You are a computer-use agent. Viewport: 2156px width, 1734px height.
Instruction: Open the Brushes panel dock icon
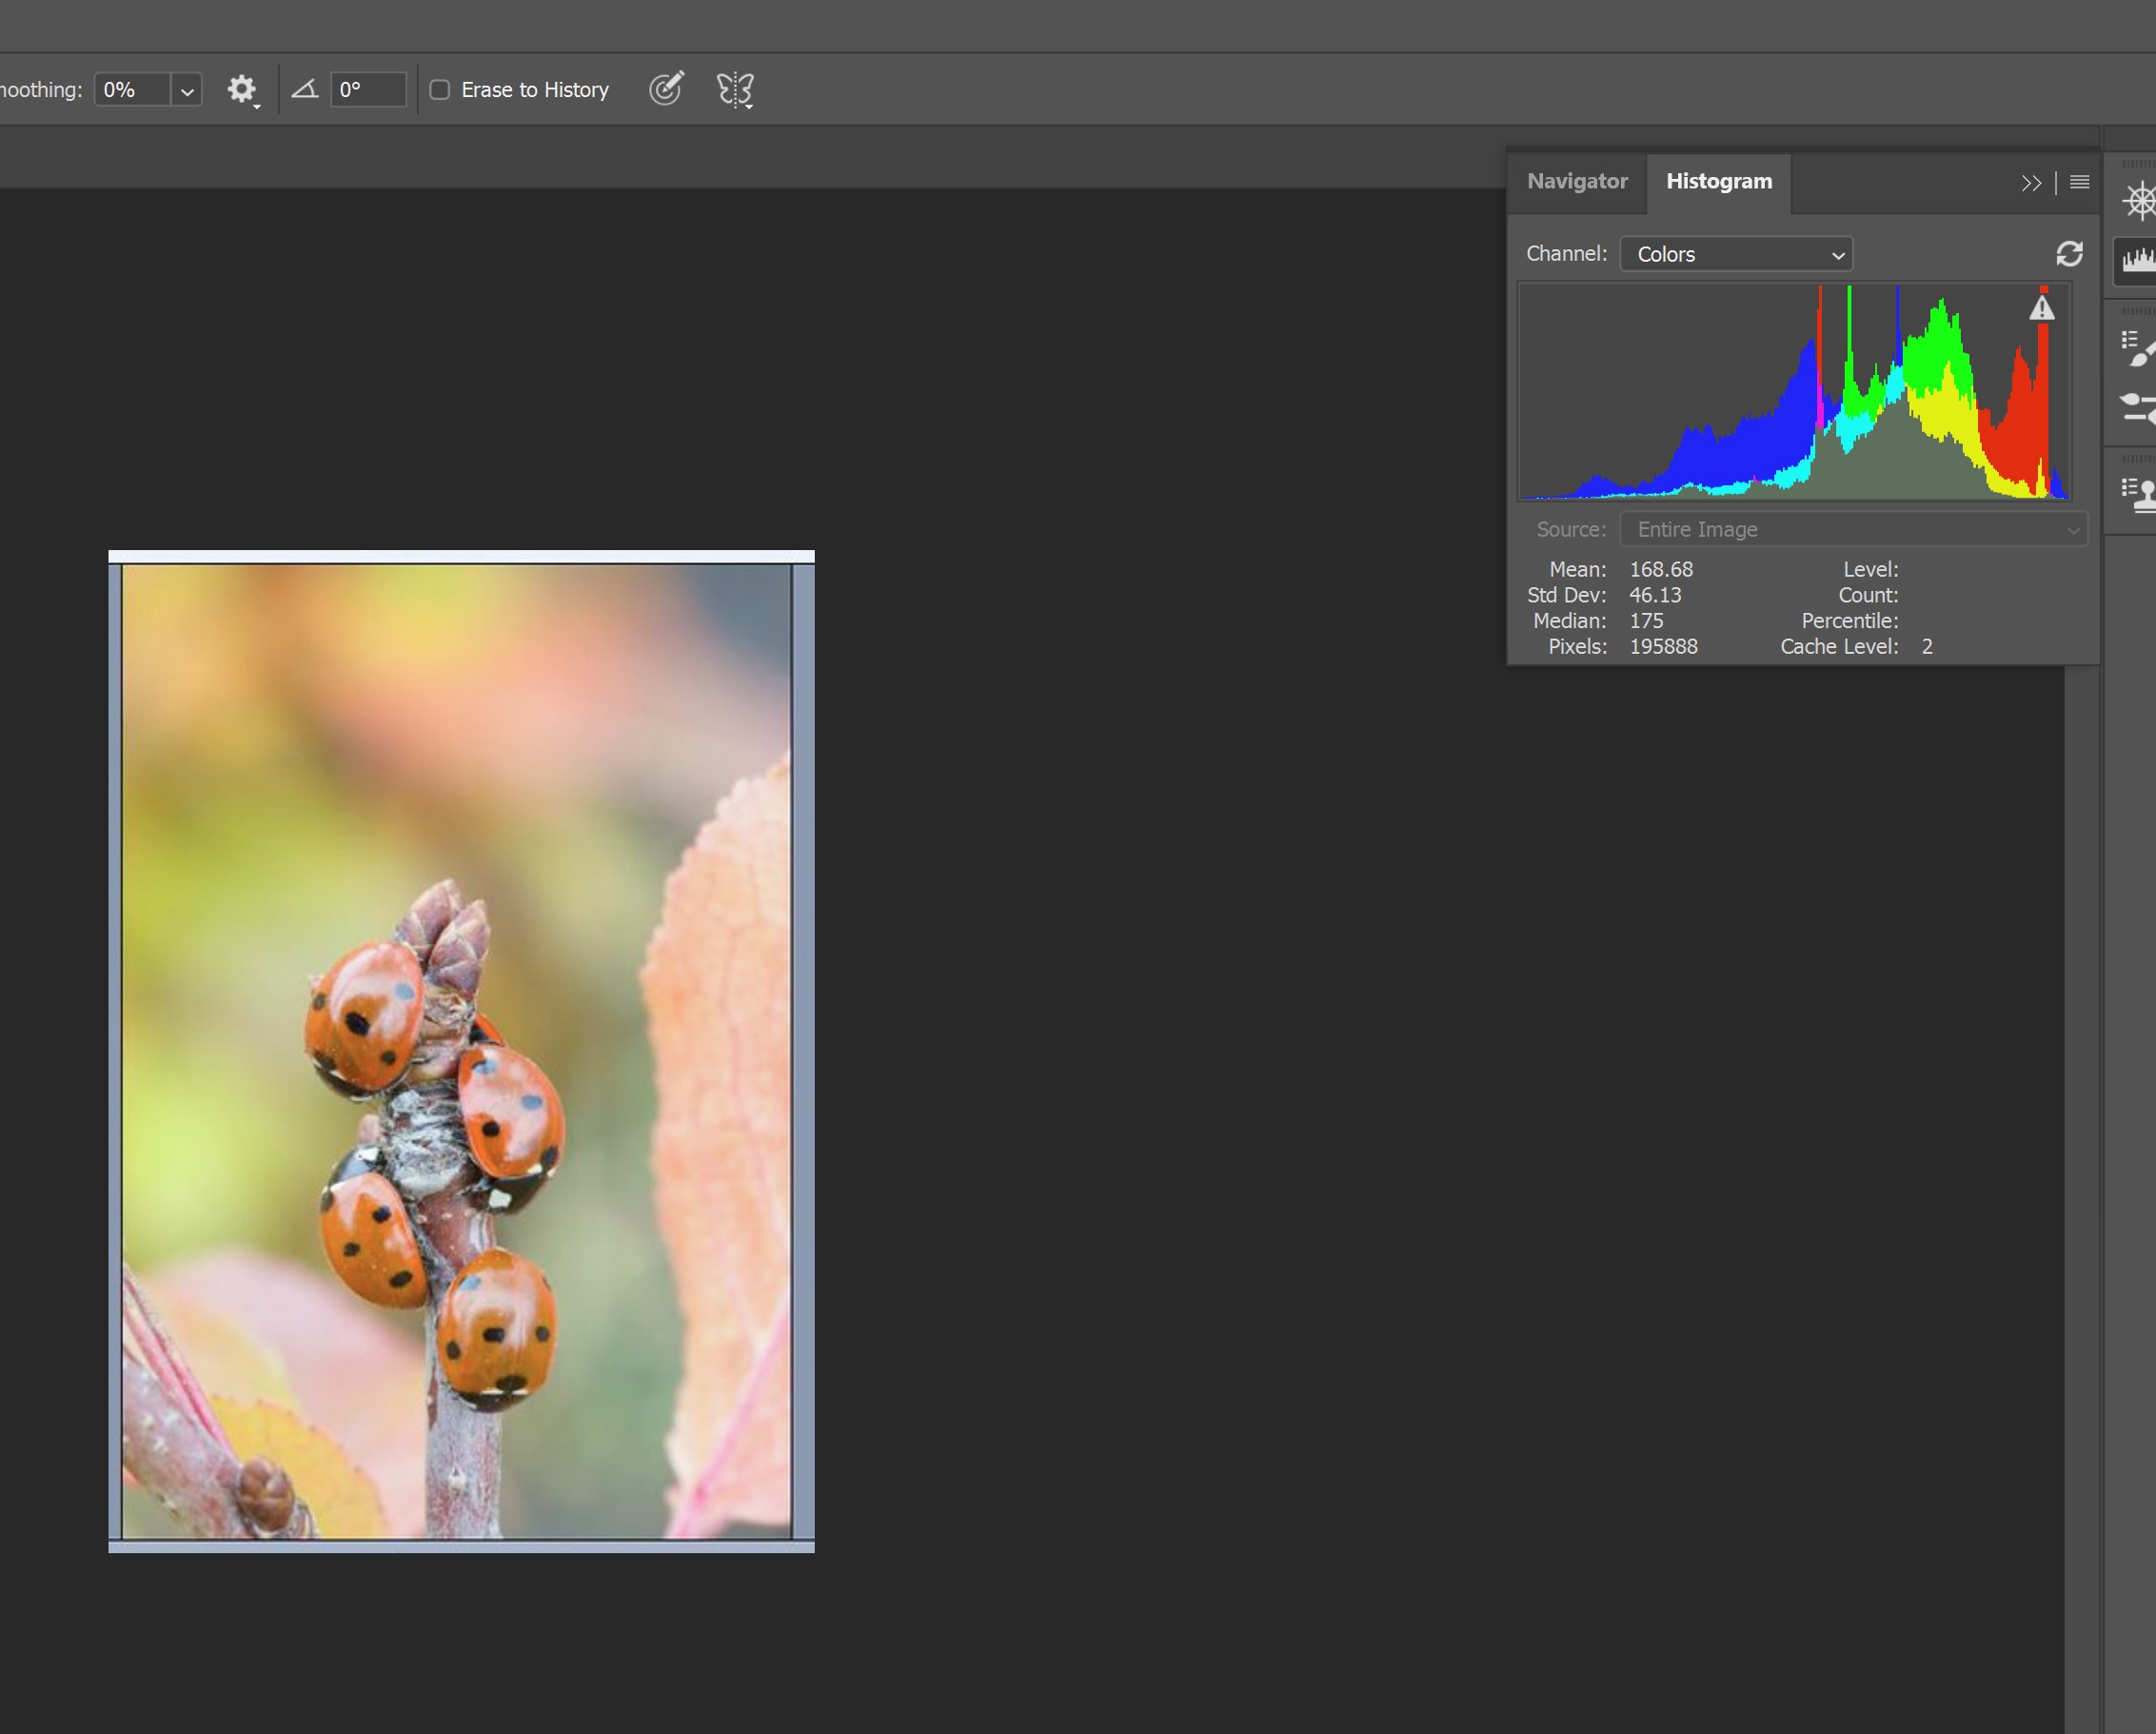tap(2139, 348)
